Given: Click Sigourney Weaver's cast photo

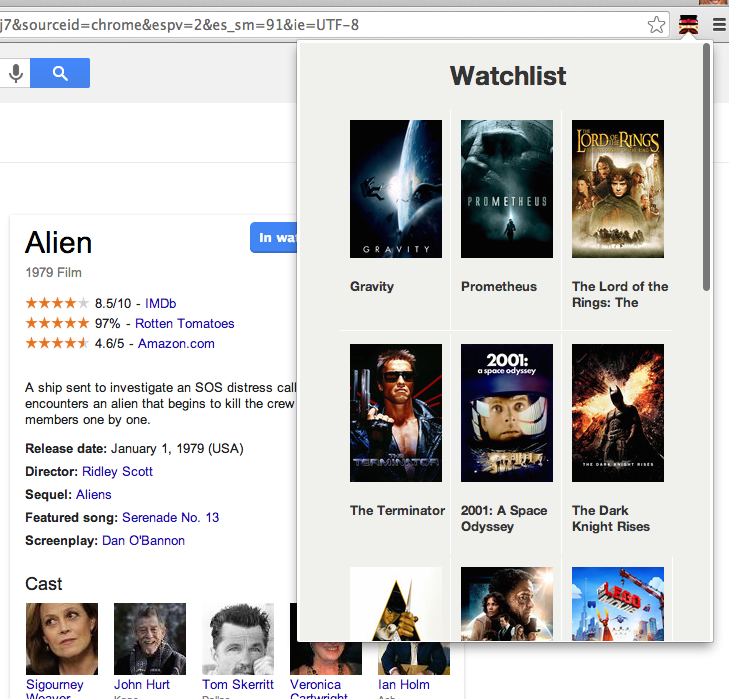Looking at the screenshot, I should point(62,639).
